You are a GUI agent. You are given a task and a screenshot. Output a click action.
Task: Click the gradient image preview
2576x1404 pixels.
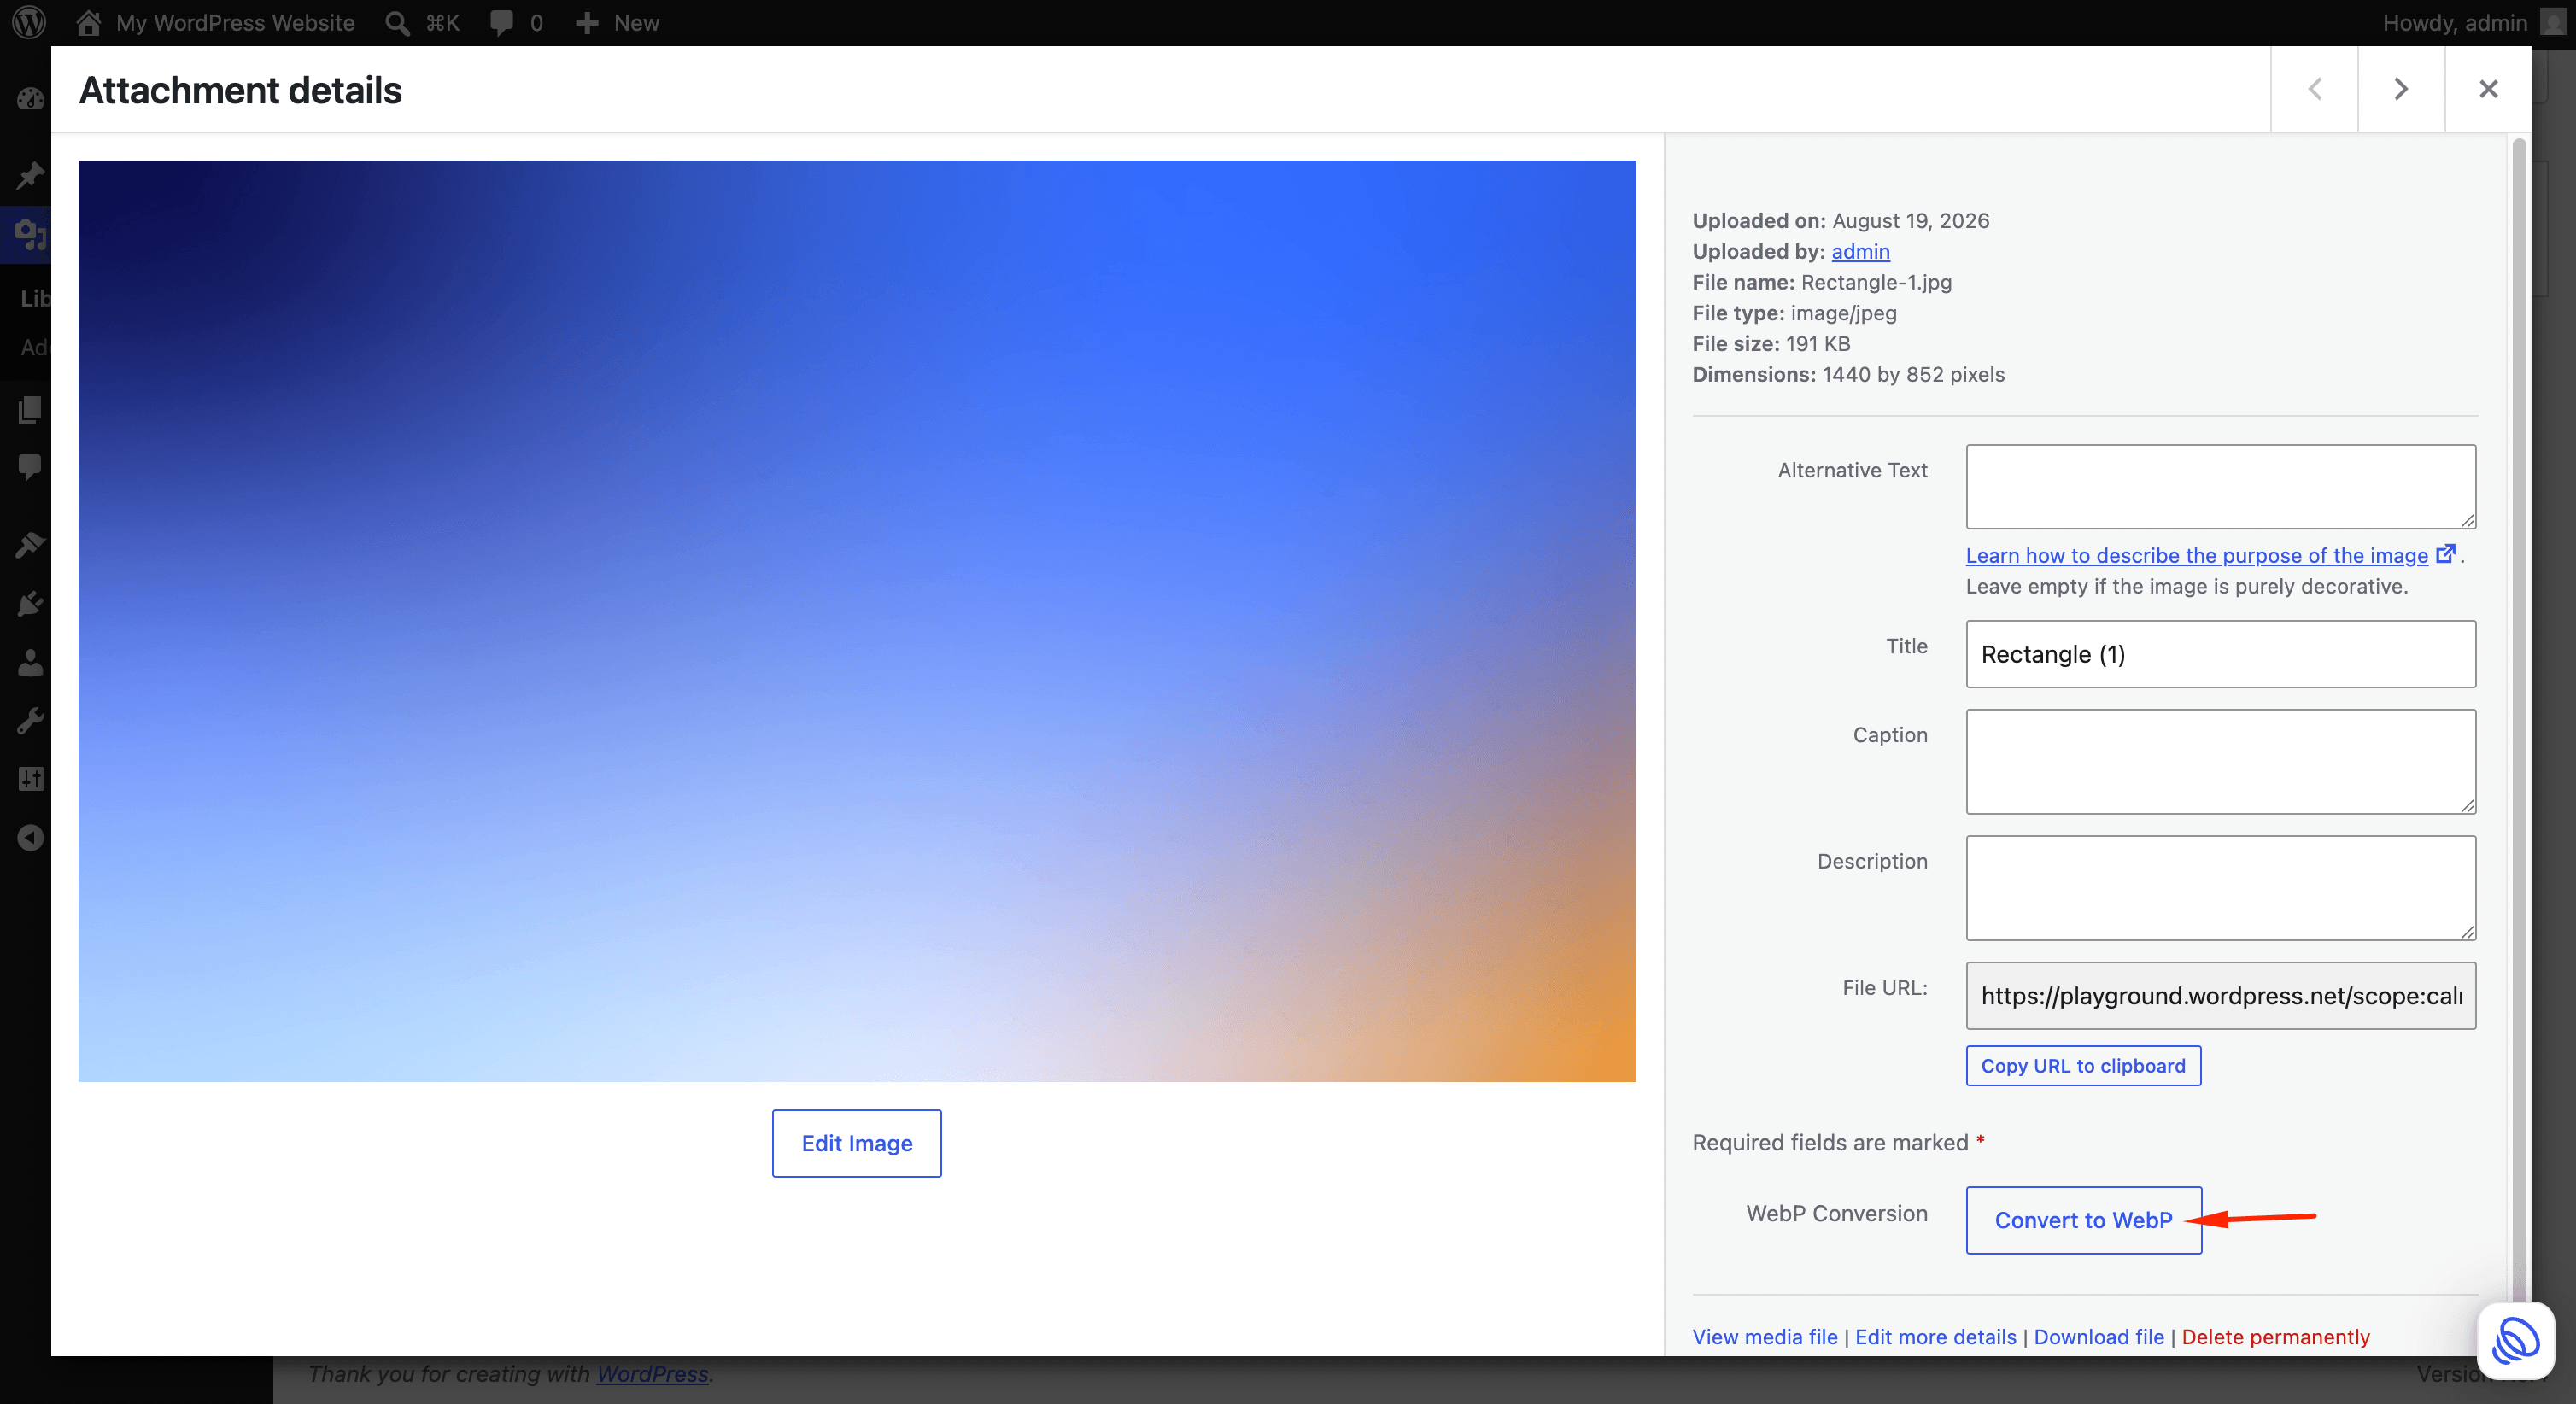point(857,621)
